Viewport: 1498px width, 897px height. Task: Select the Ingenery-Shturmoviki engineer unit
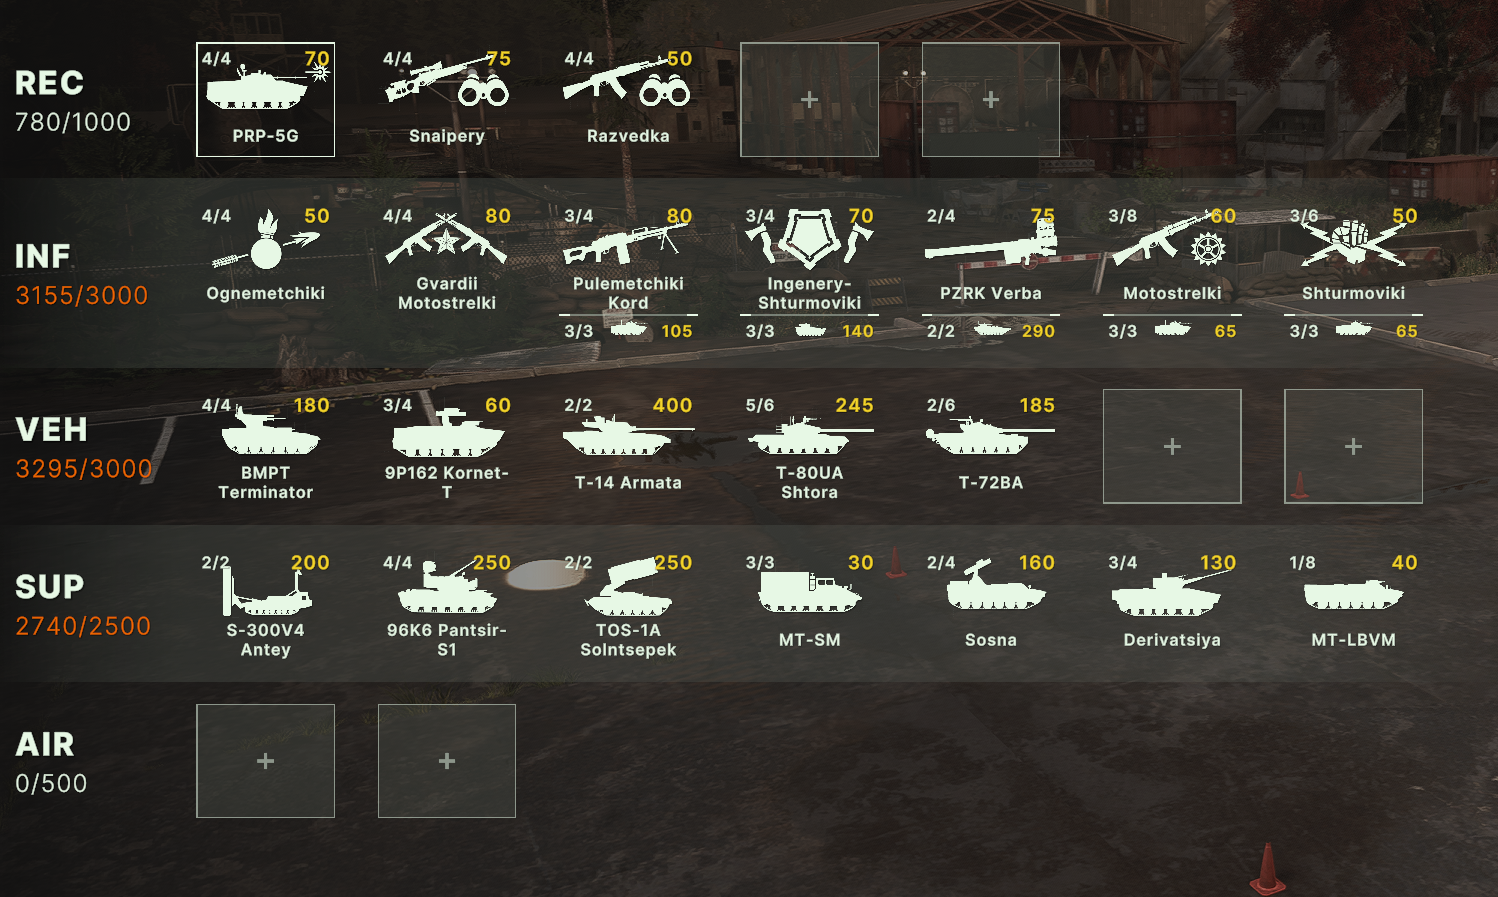[x=809, y=257]
